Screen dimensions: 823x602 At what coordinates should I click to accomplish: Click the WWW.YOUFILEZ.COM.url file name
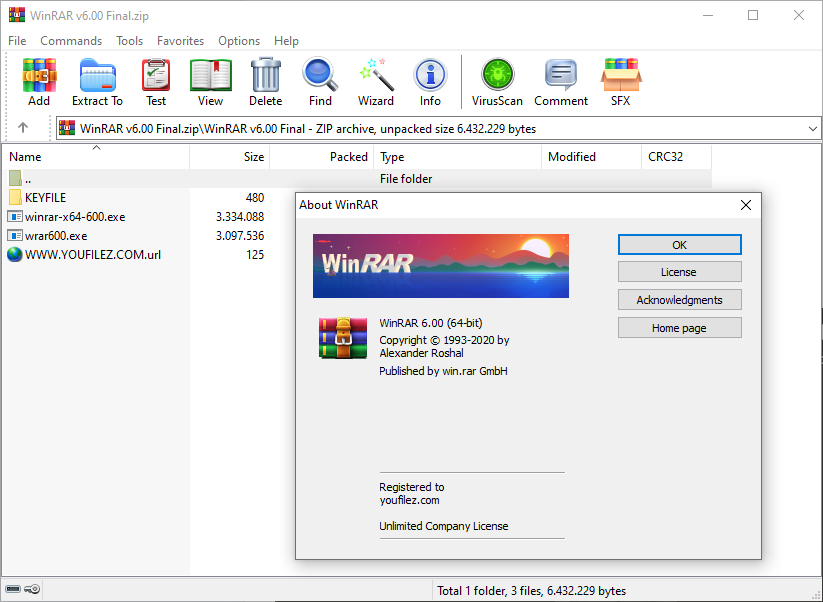[x=93, y=255]
